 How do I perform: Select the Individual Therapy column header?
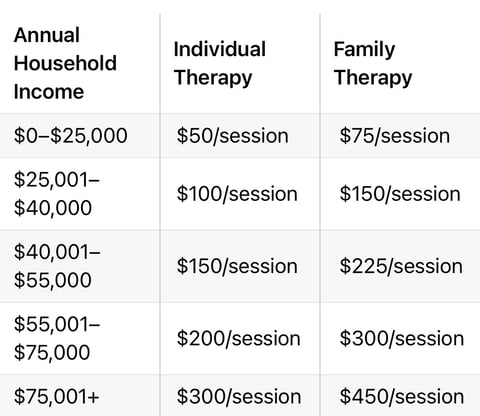(220, 63)
